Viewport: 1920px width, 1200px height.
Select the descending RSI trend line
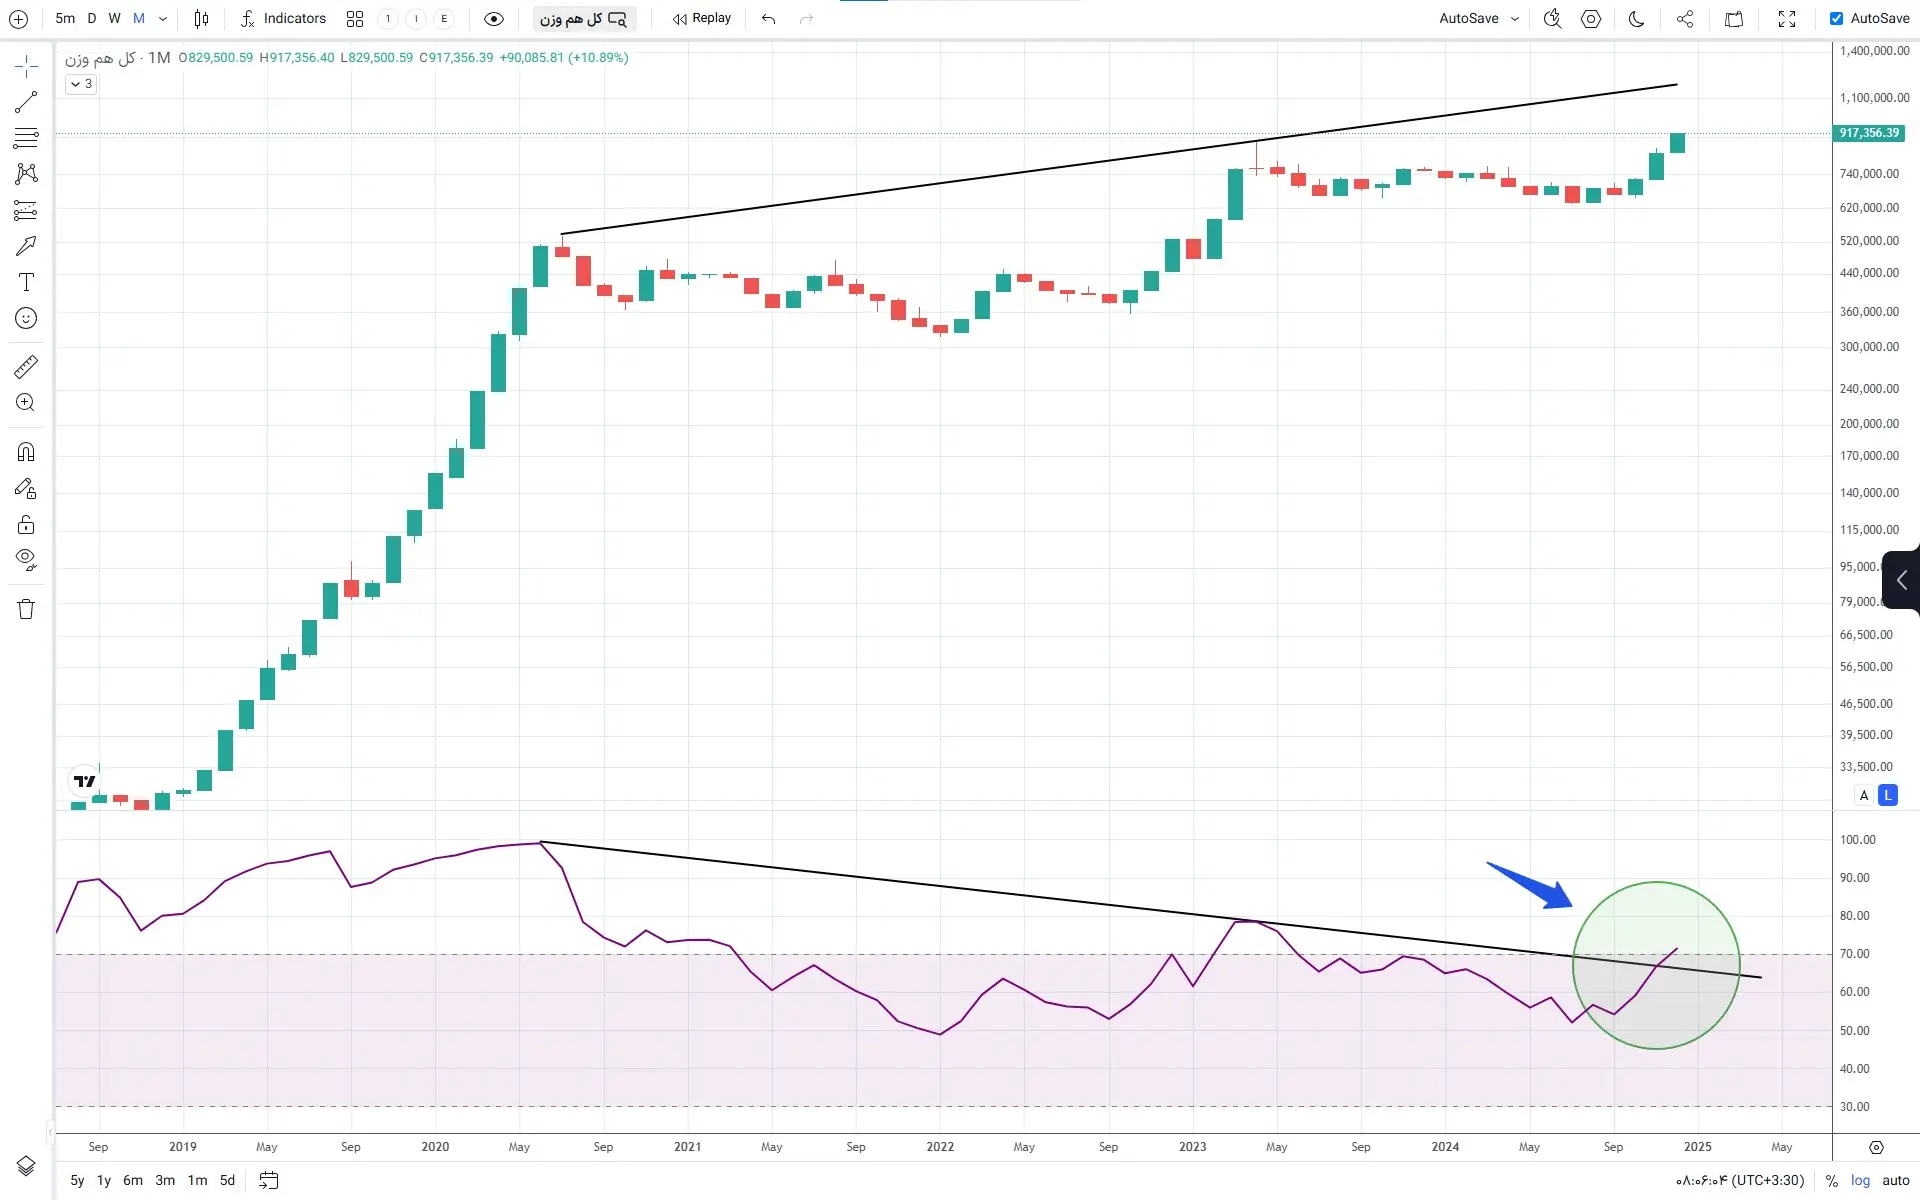point(1150,910)
